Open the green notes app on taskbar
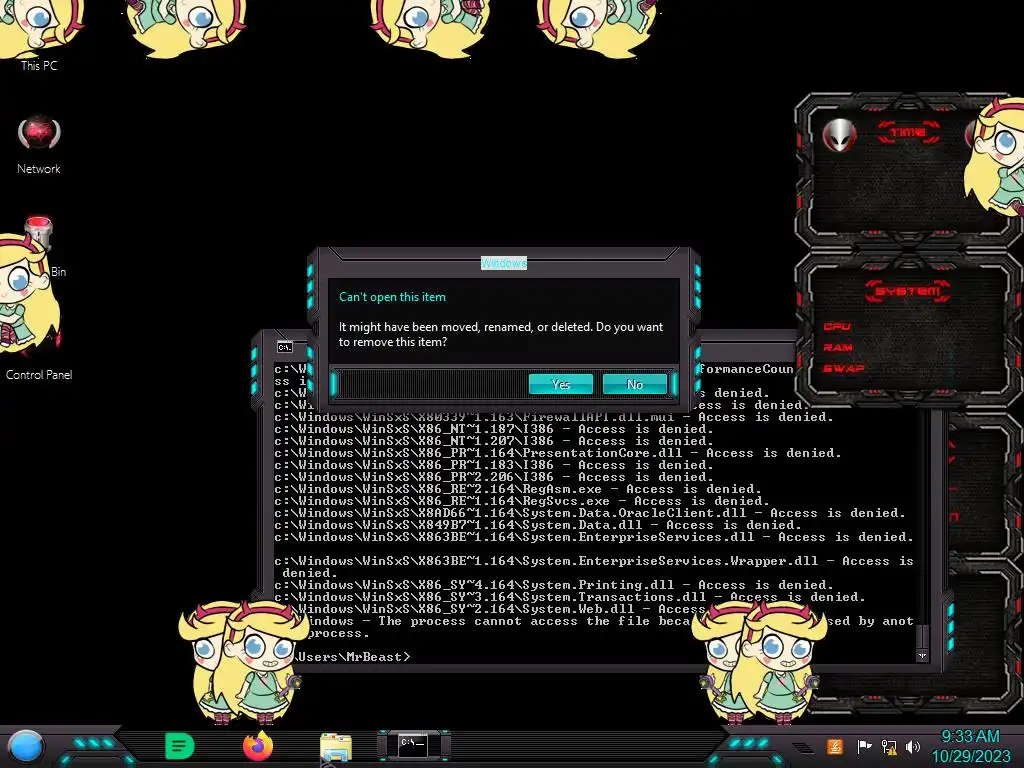Image resolution: width=1024 pixels, height=768 pixels. tap(179, 746)
